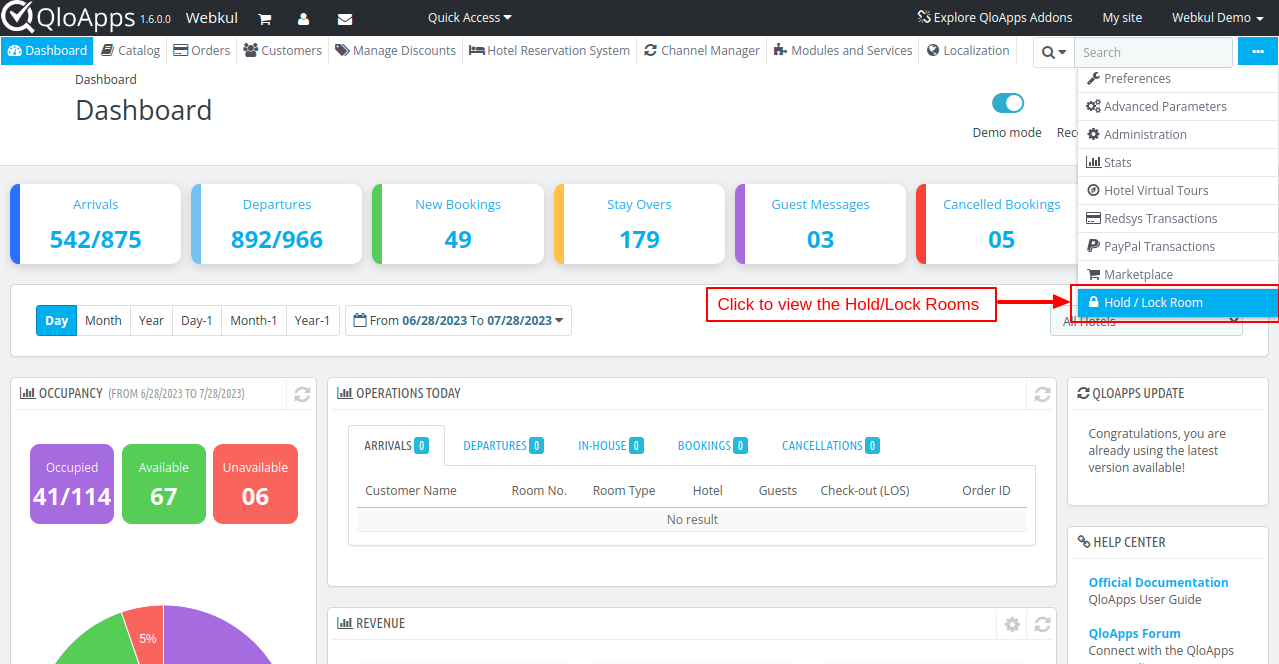Open the New Bookings summary card

(x=458, y=224)
